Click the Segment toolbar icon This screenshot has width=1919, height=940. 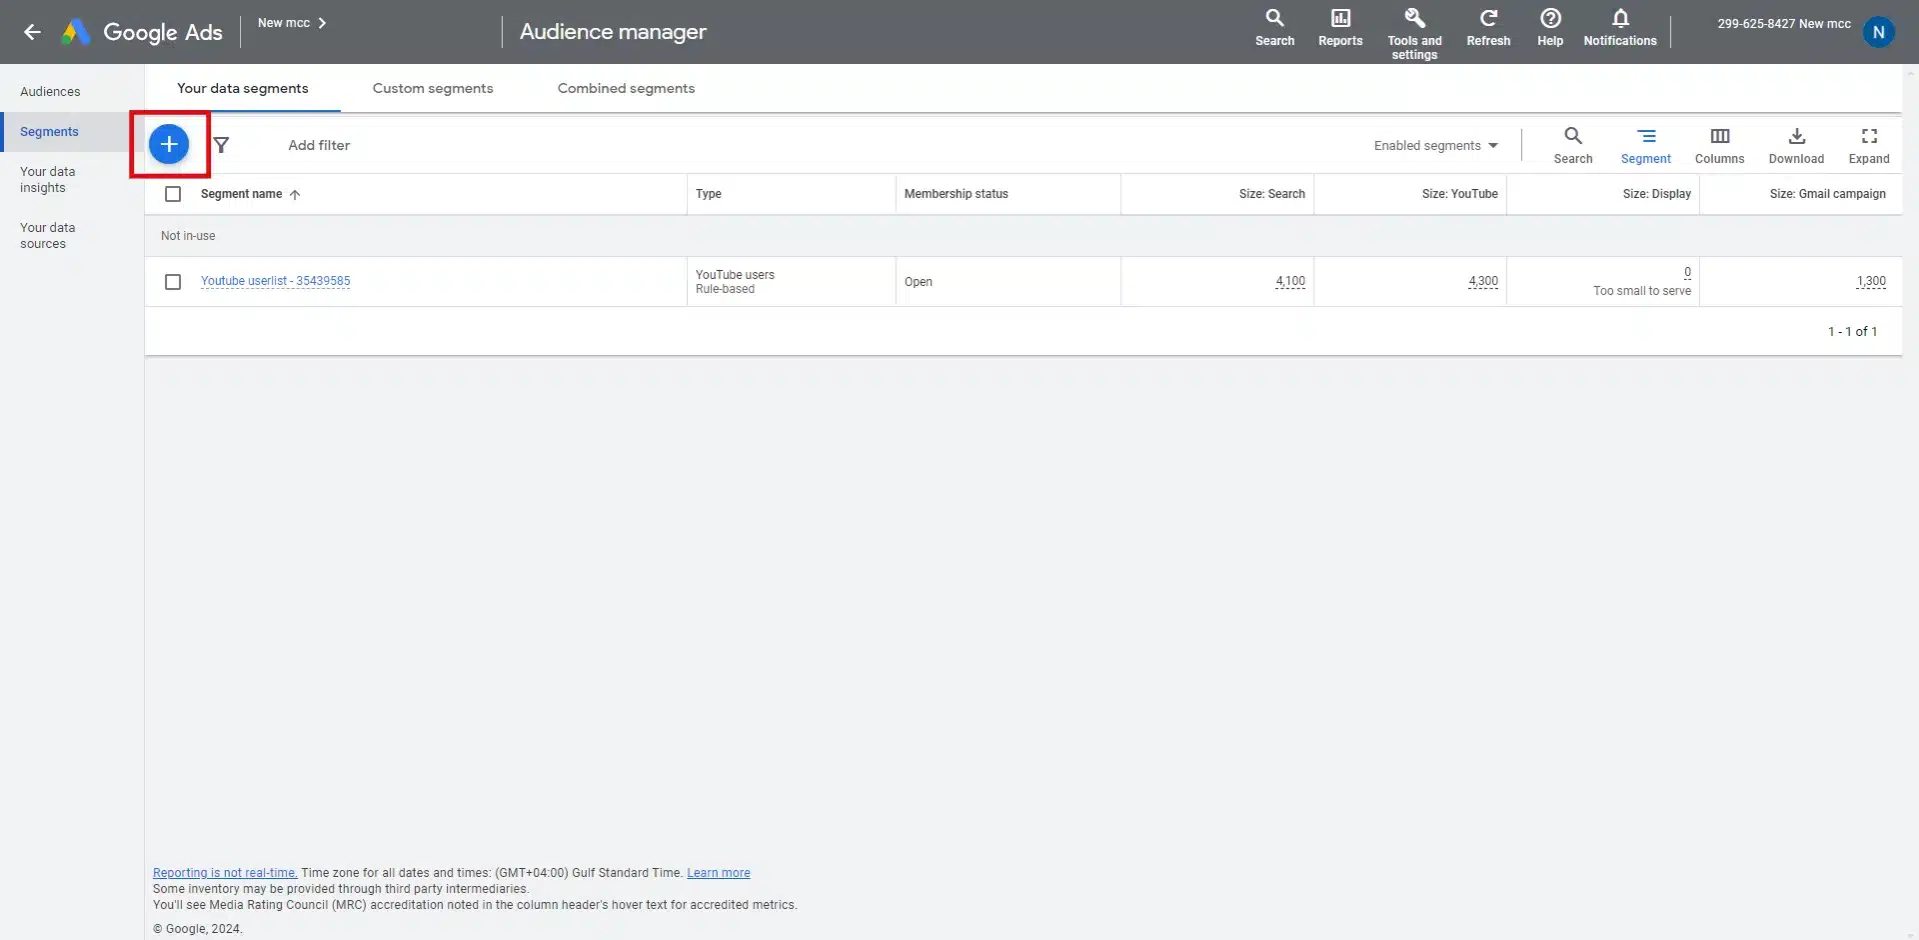1645,145
